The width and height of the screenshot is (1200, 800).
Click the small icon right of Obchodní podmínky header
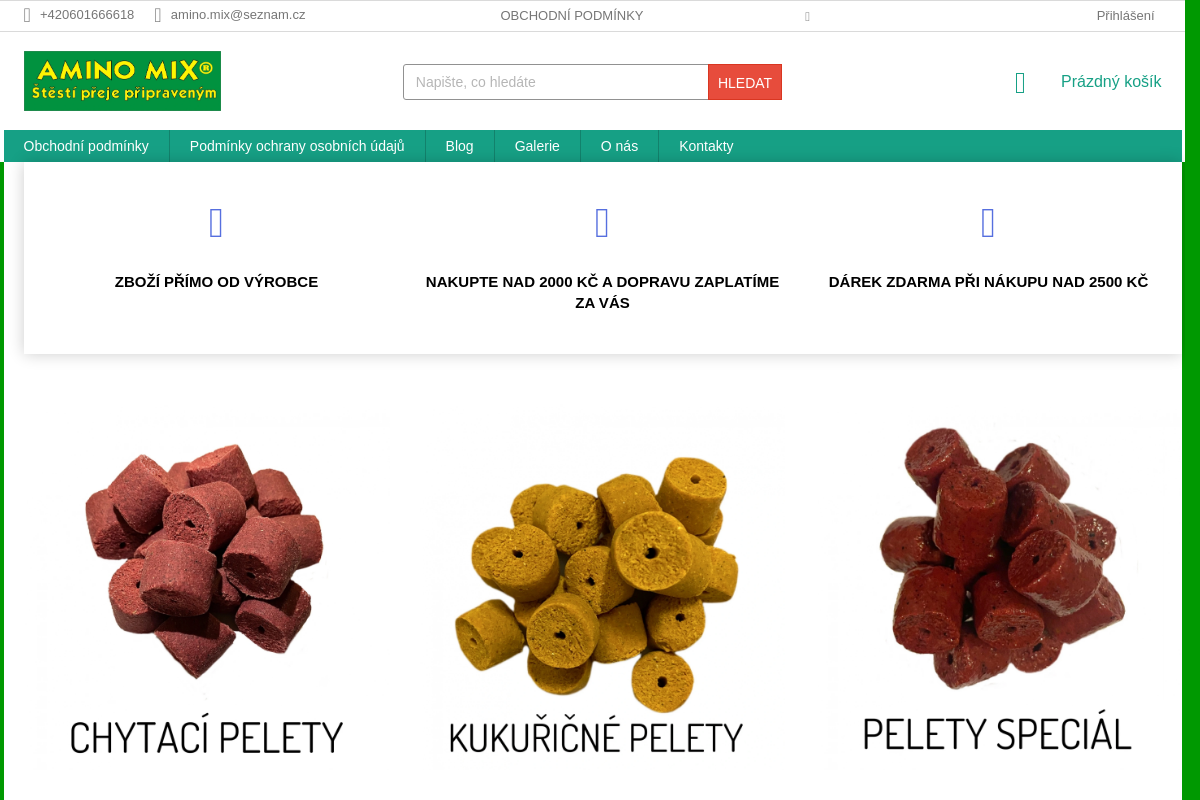(x=807, y=16)
